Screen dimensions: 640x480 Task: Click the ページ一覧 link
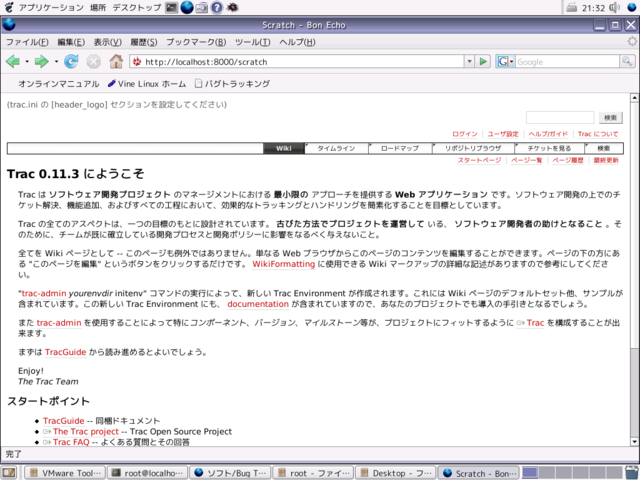click(x=527, y=160)
